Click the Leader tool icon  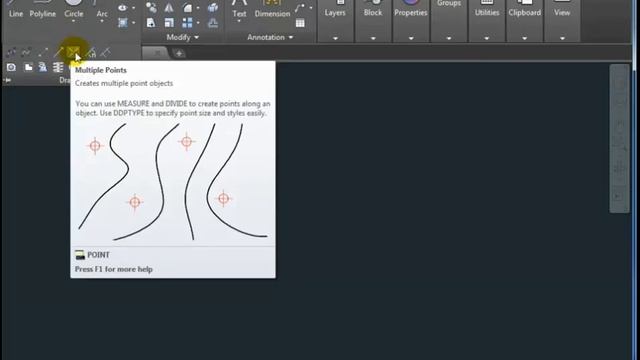click(300, 7)
